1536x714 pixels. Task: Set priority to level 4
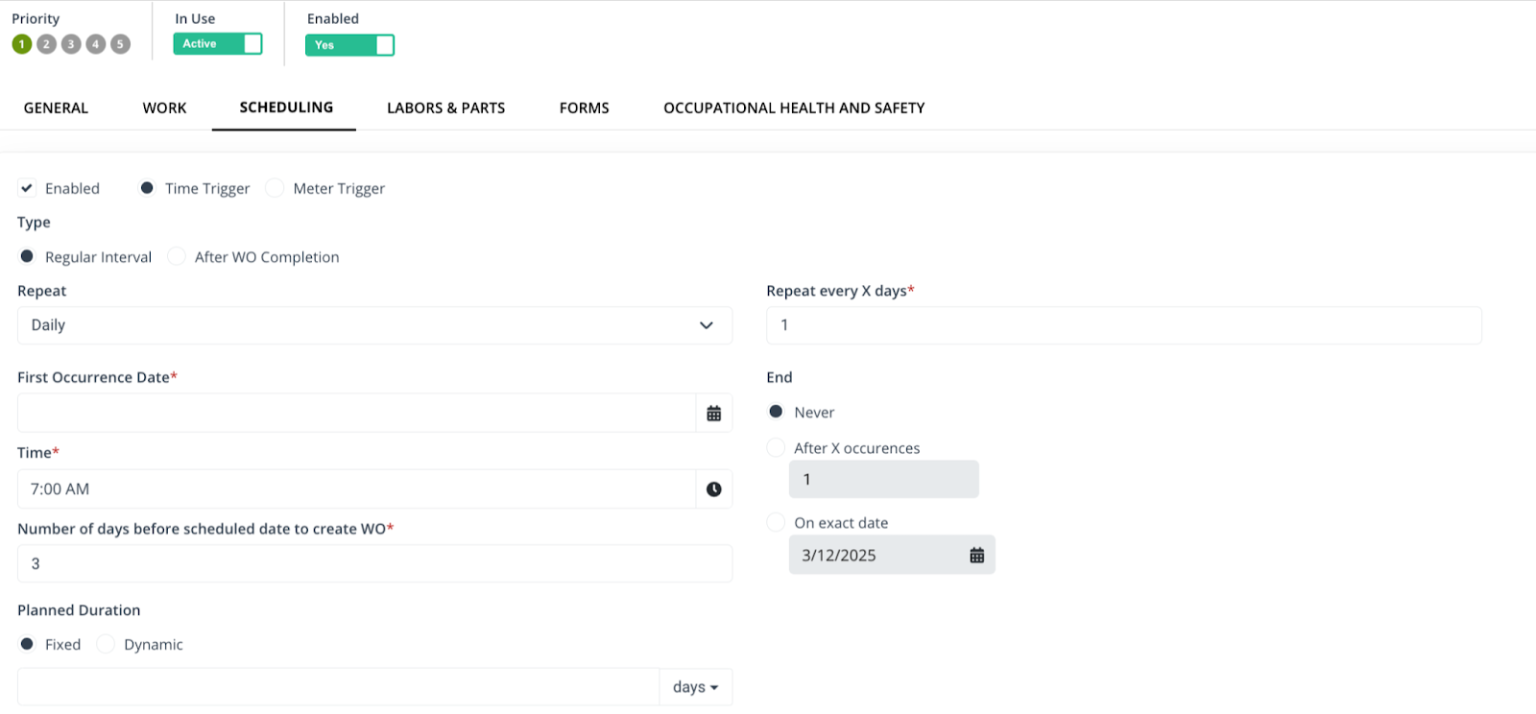pyautogui.click(x=95, y=44)
